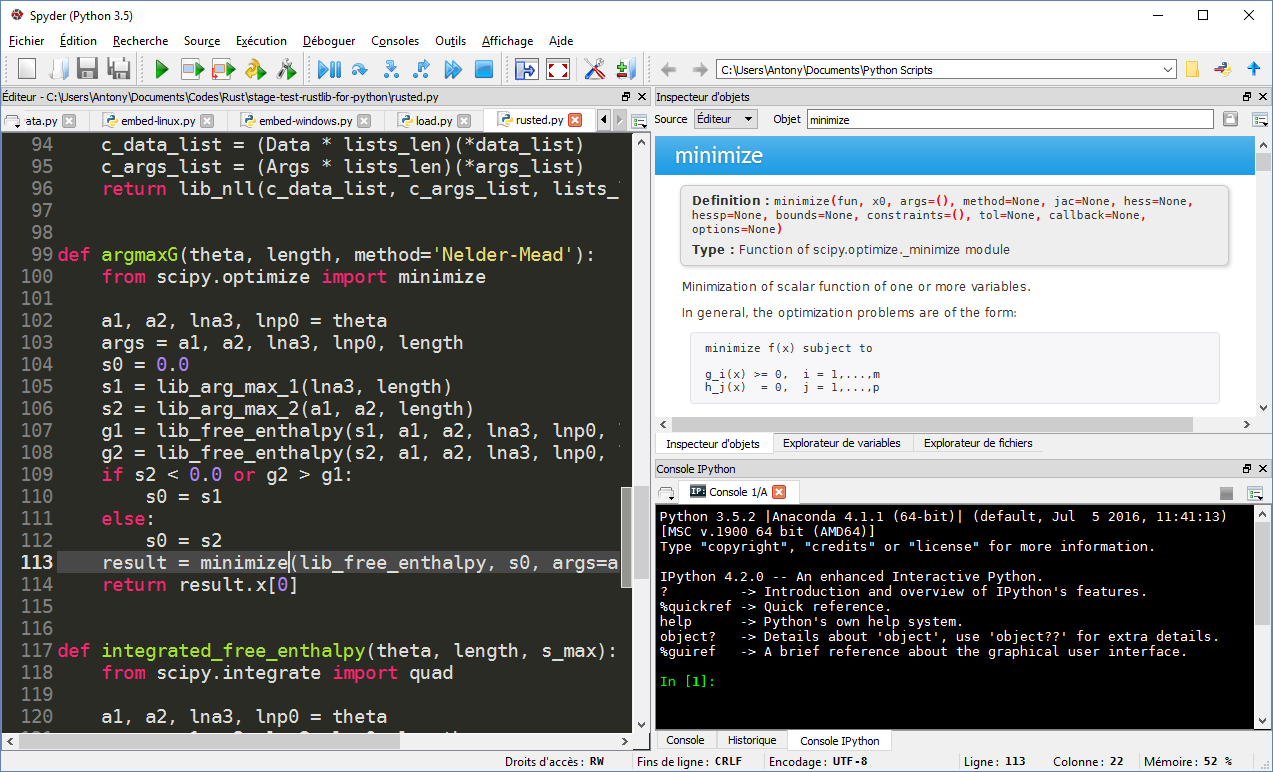
Task: Click the IPython In [1] prompt line
Action: [688, 682]
